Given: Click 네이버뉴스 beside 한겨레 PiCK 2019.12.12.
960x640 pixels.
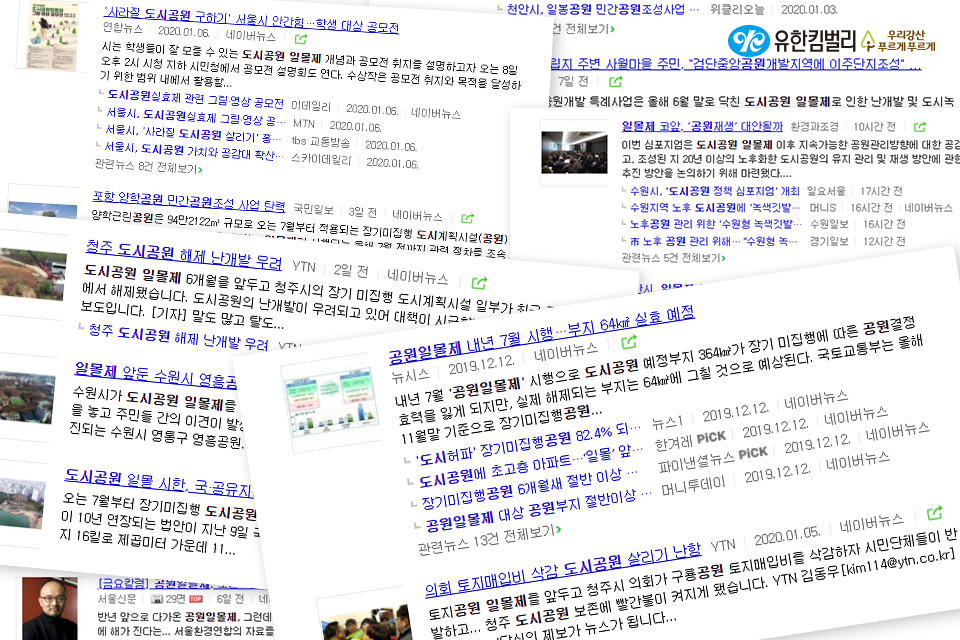Looking at the screenshot, I should click(856, 417).
